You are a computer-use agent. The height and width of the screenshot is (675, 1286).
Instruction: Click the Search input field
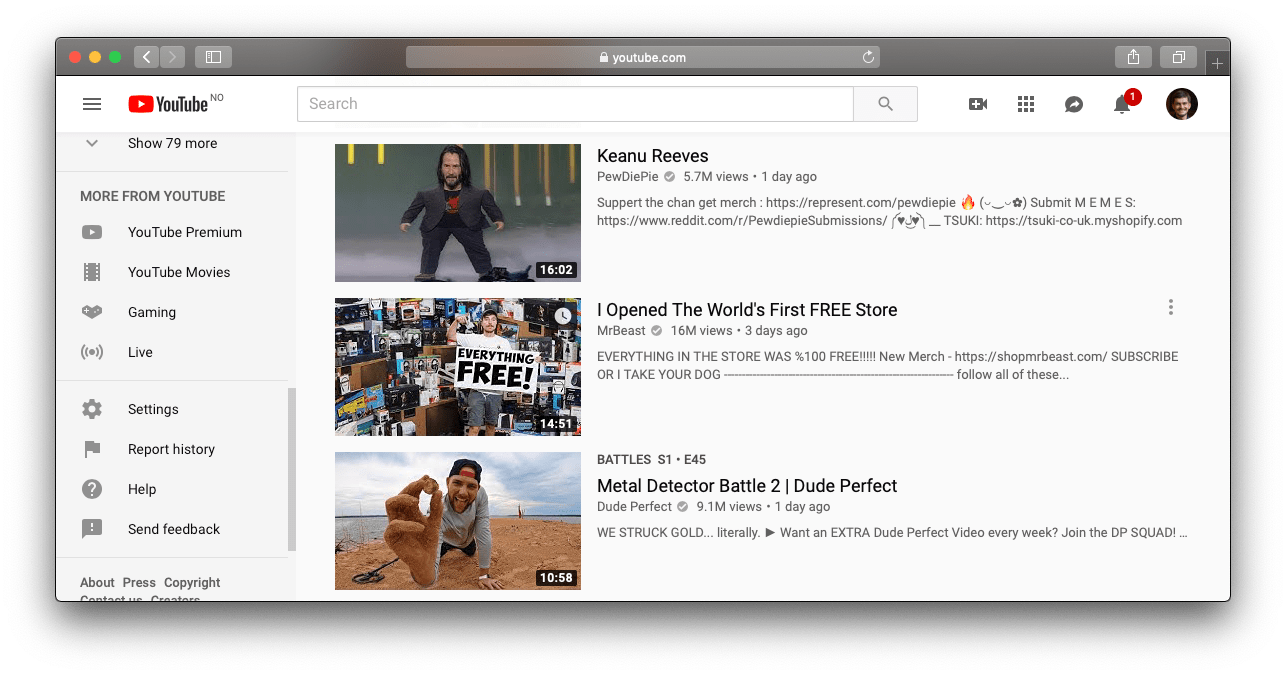click(x=574, y=104)
